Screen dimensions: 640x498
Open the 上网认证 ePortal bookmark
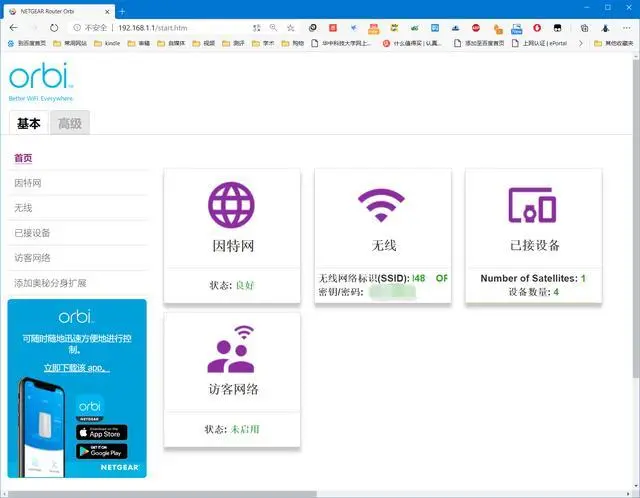click(540, 43)
